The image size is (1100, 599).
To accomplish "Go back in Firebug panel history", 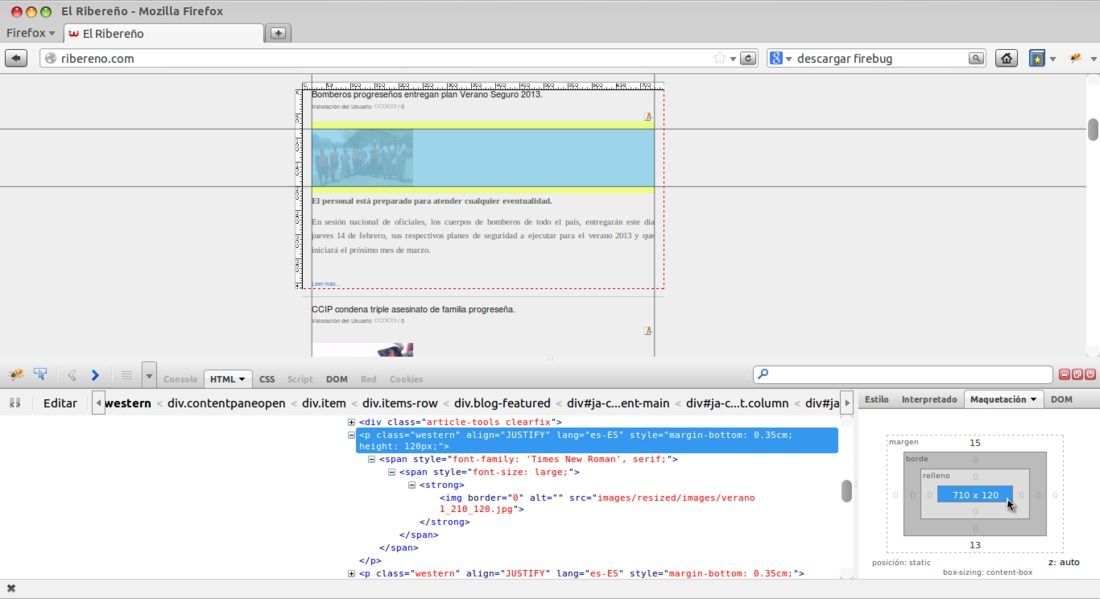I will (72, 375).
